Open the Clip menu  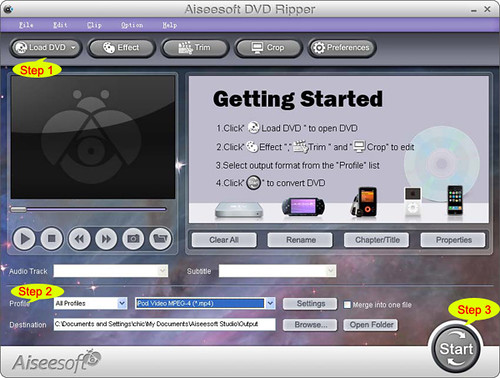click(94, 25)
